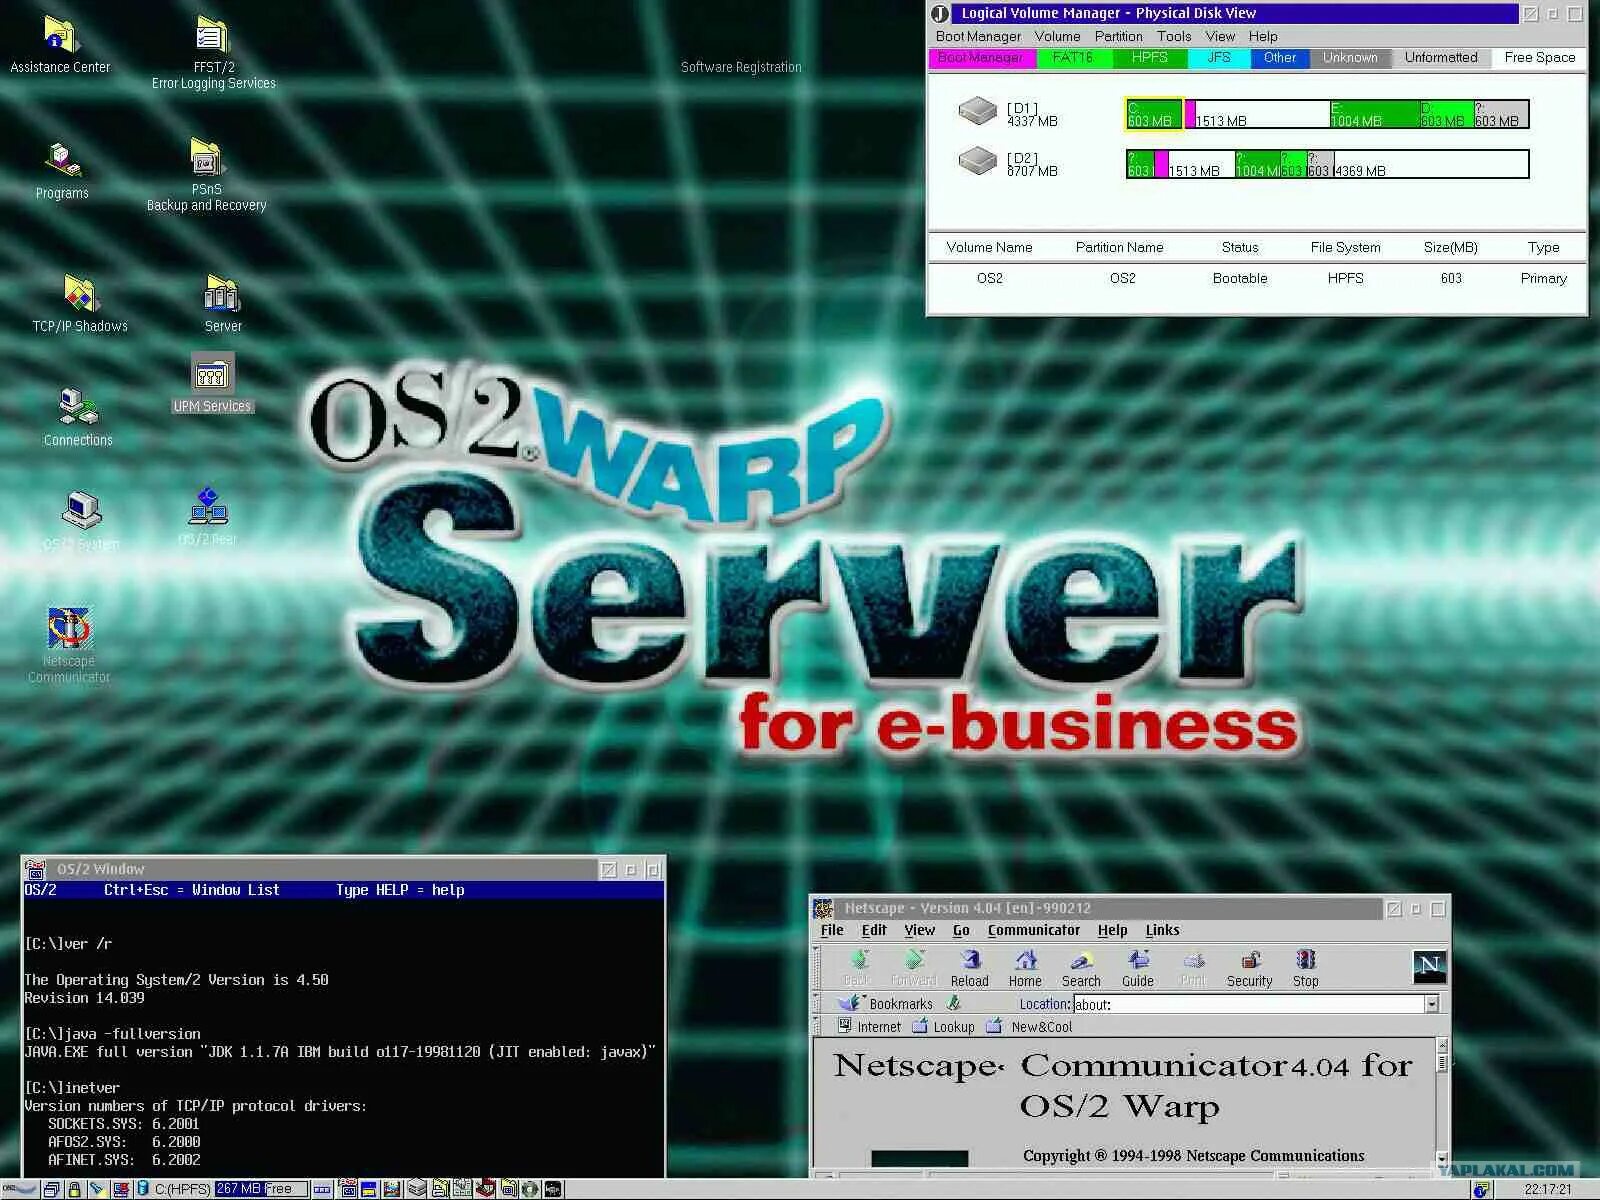Screen dimensions: 1600x1200
Task: Open the Netscape File menu
Action: click(832, 930)
